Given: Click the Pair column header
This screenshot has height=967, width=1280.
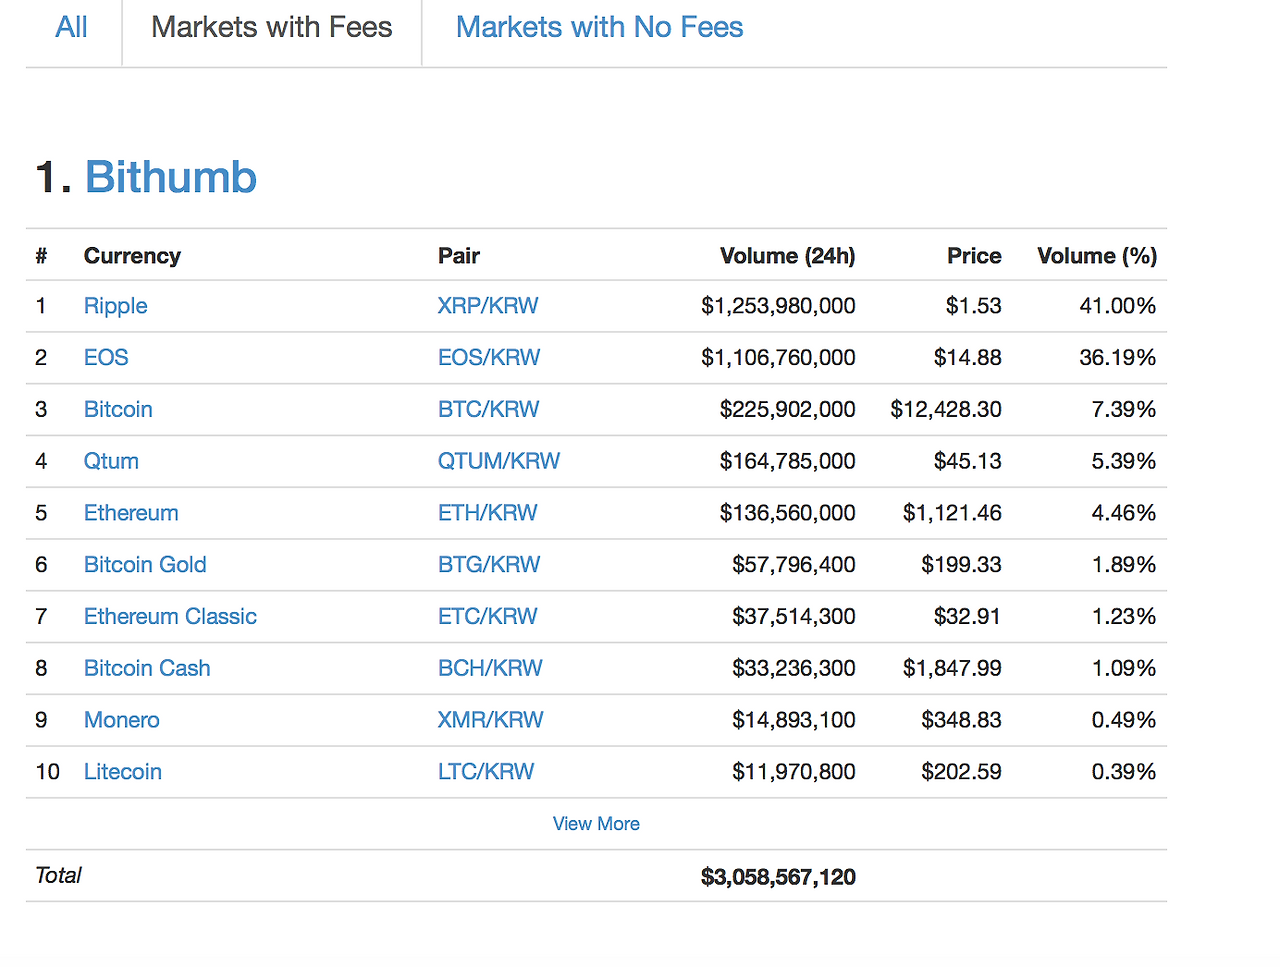Looking at the screenshot, I should tap(459, 257).
